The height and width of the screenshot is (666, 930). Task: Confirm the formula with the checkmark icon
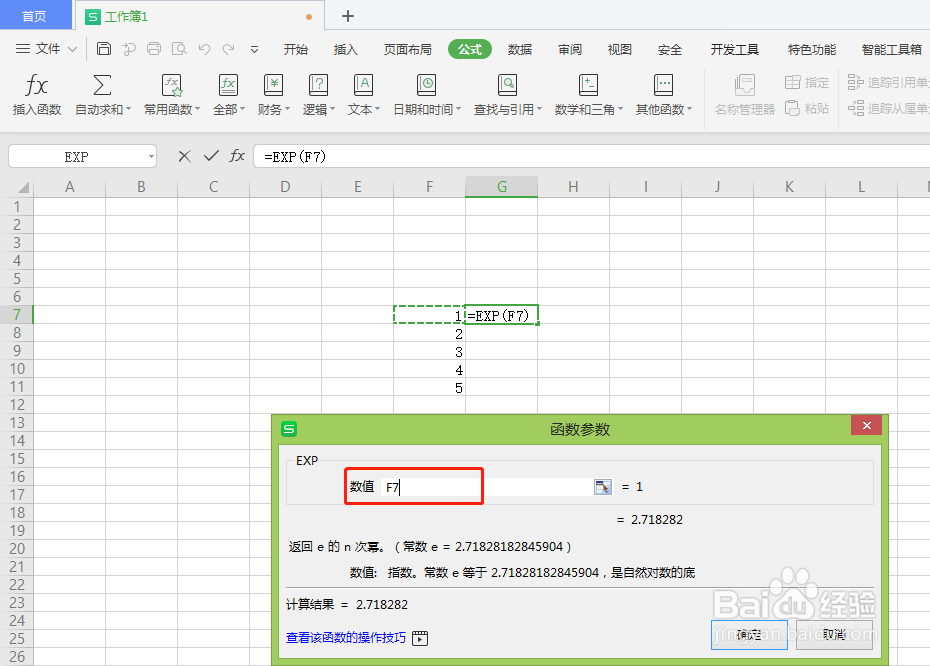click(x=213, y=156)
